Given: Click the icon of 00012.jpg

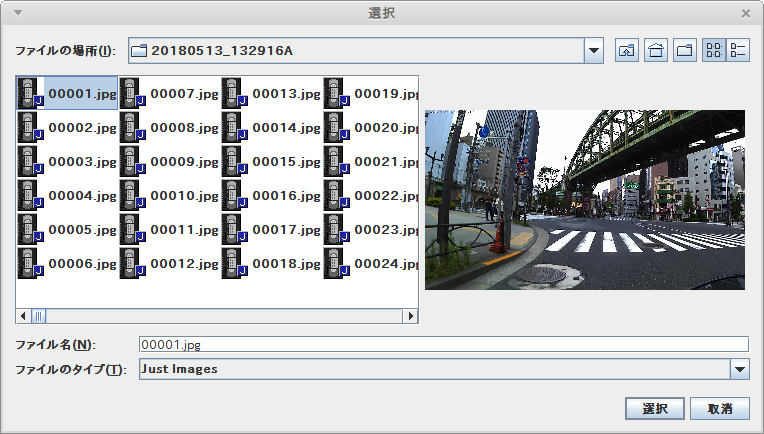Looking at the screenshot, I should (x=133, y=263).
